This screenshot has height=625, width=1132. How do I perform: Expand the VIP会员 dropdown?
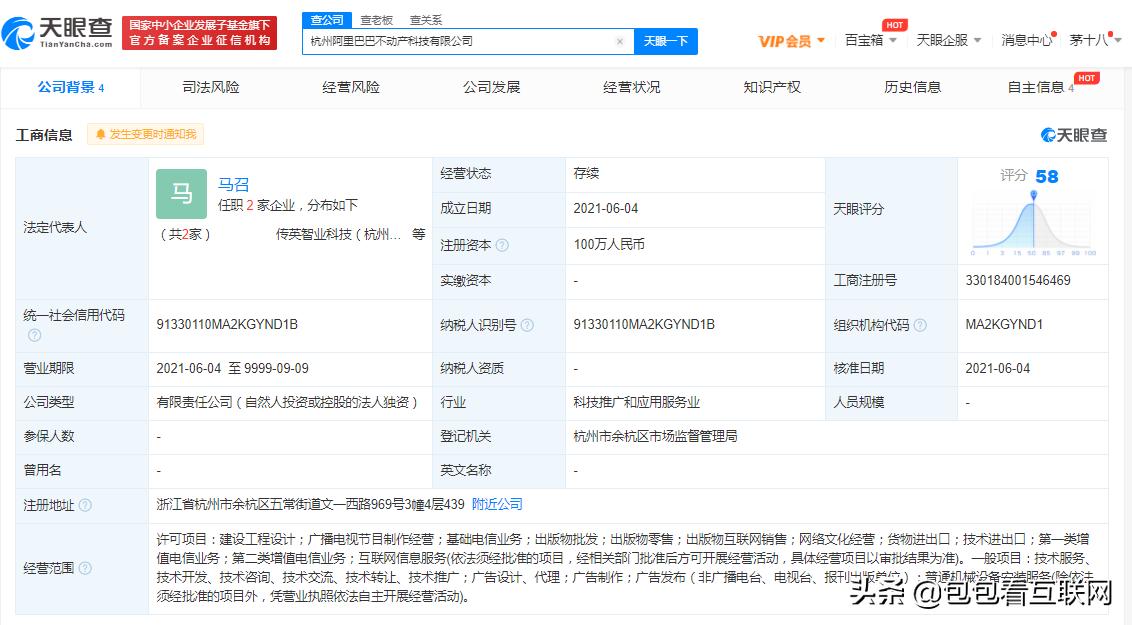point(786,38)
